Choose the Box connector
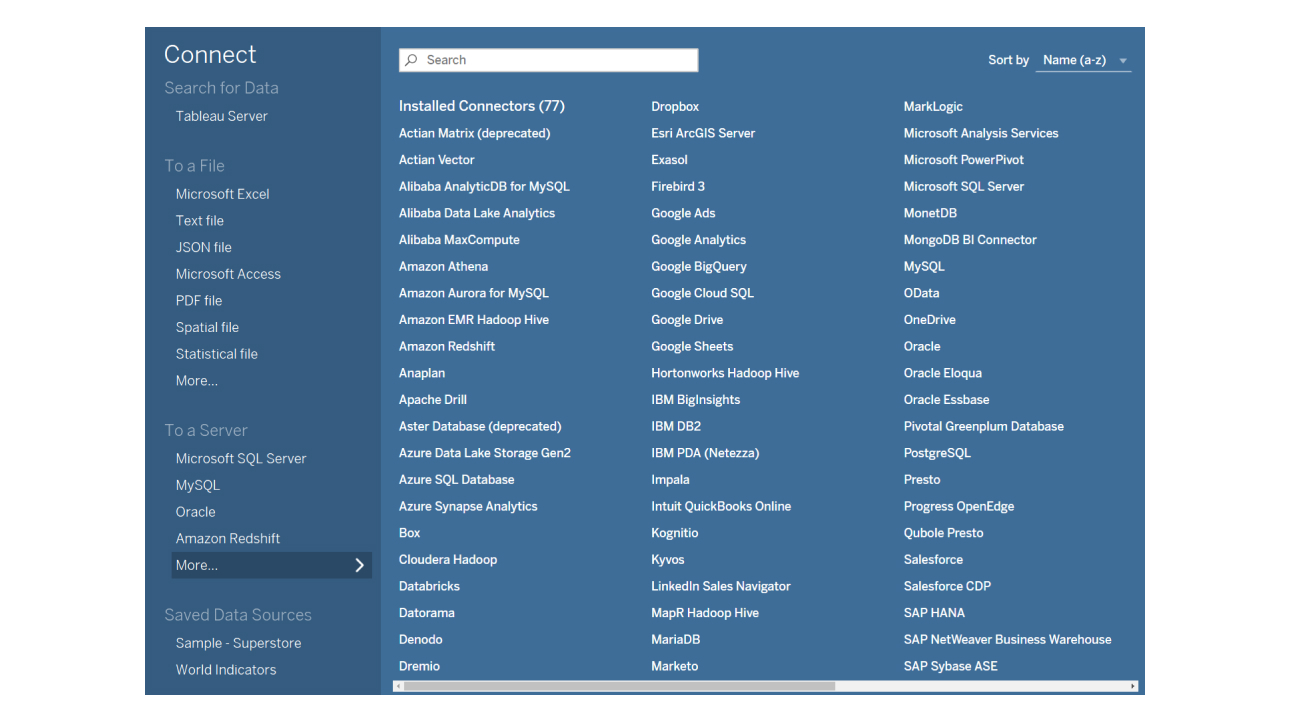The width and height of the screenshot is (1290, 721). coord(410,533)
